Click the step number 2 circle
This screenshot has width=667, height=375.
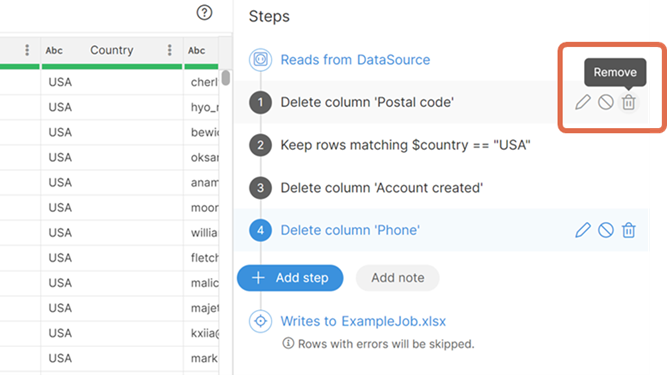coord(260,145)
